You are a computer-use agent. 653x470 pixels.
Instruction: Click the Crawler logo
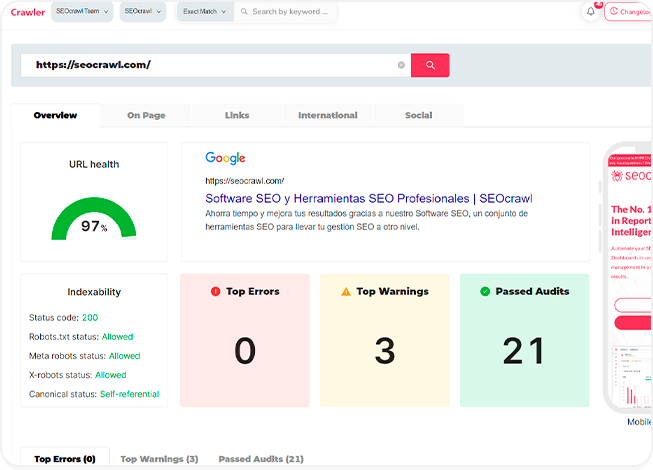click(x=27, y=12)
